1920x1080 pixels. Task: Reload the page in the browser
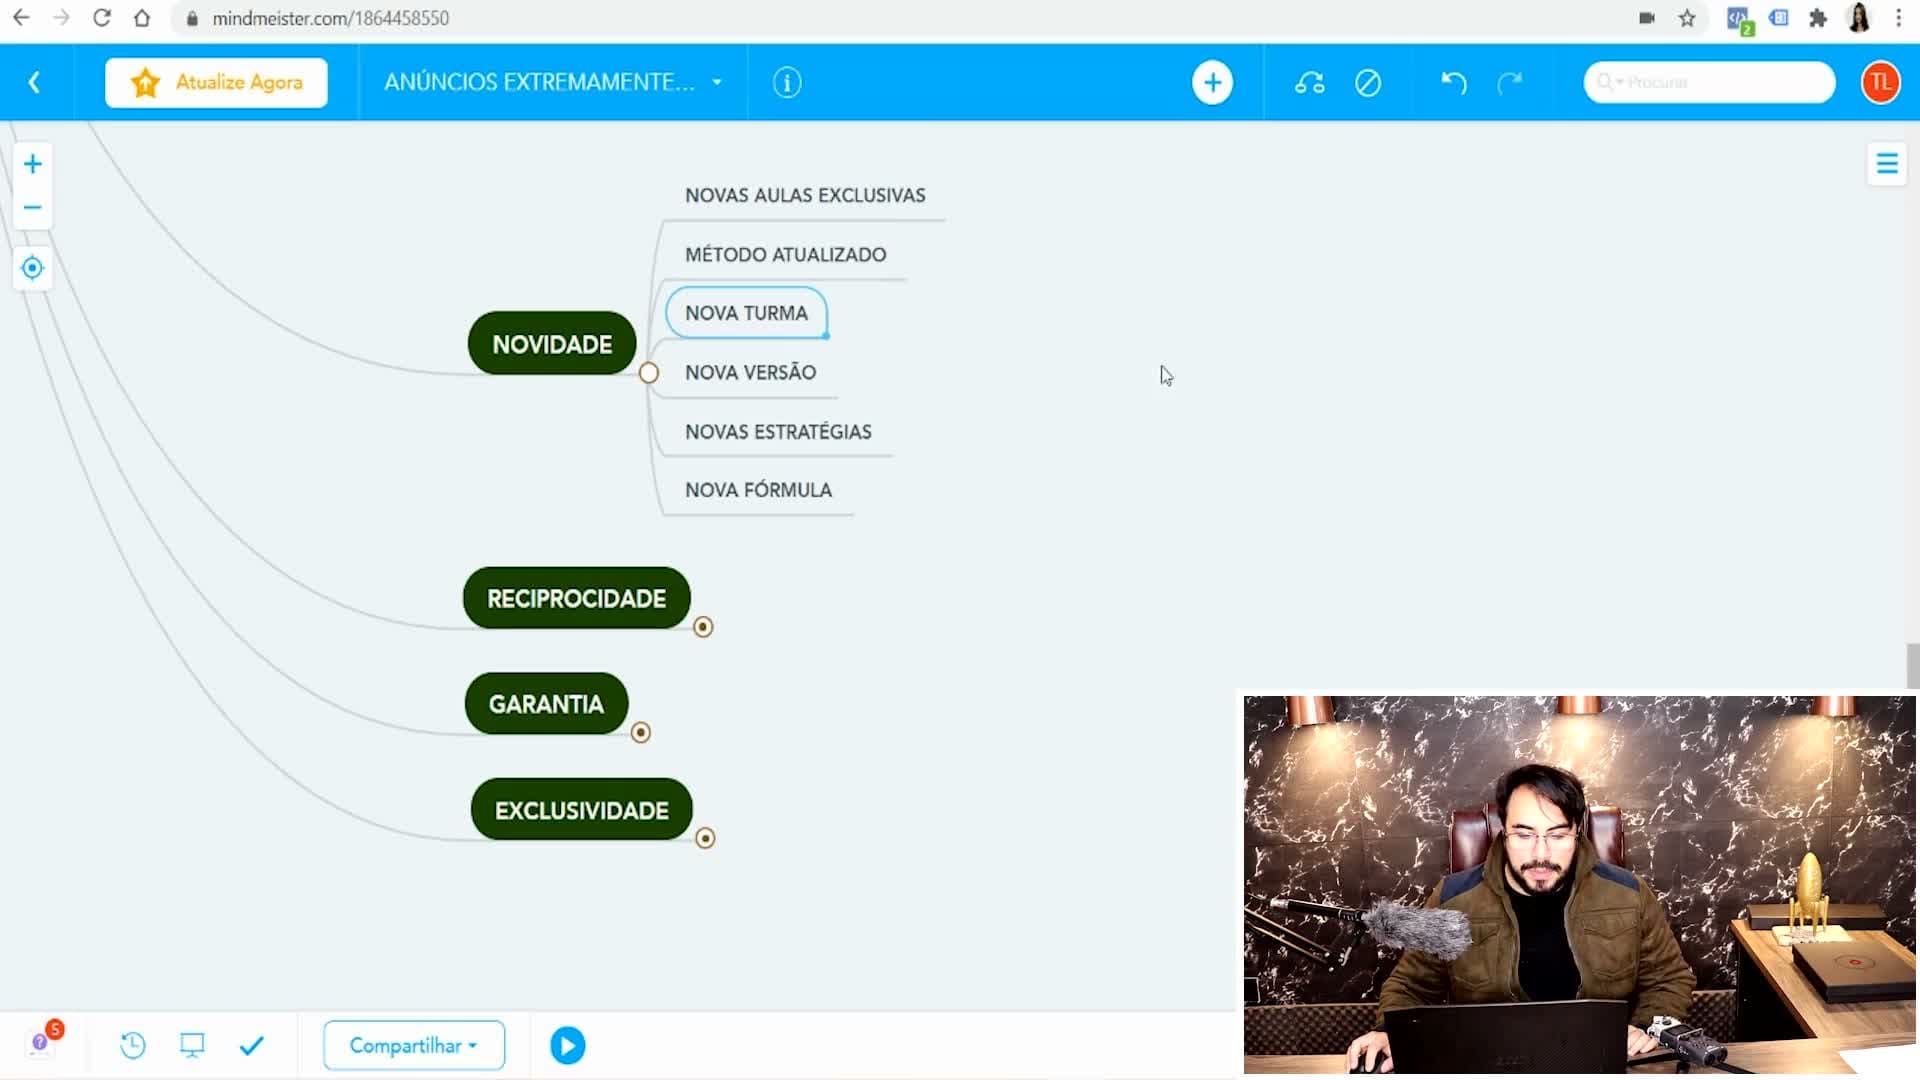101,18
